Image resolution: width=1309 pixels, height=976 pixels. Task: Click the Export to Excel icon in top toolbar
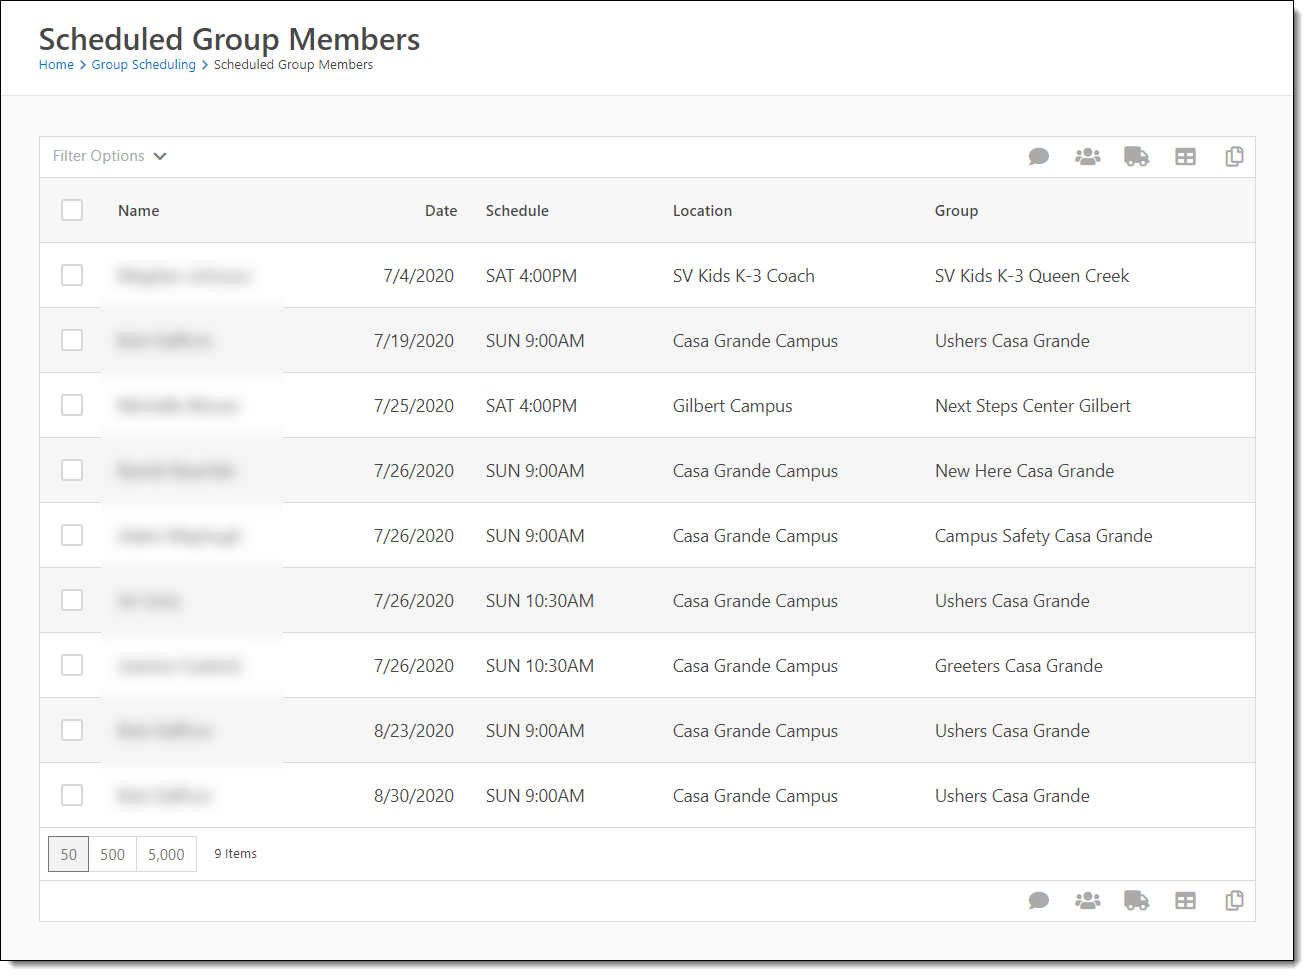pos(1186,157)
